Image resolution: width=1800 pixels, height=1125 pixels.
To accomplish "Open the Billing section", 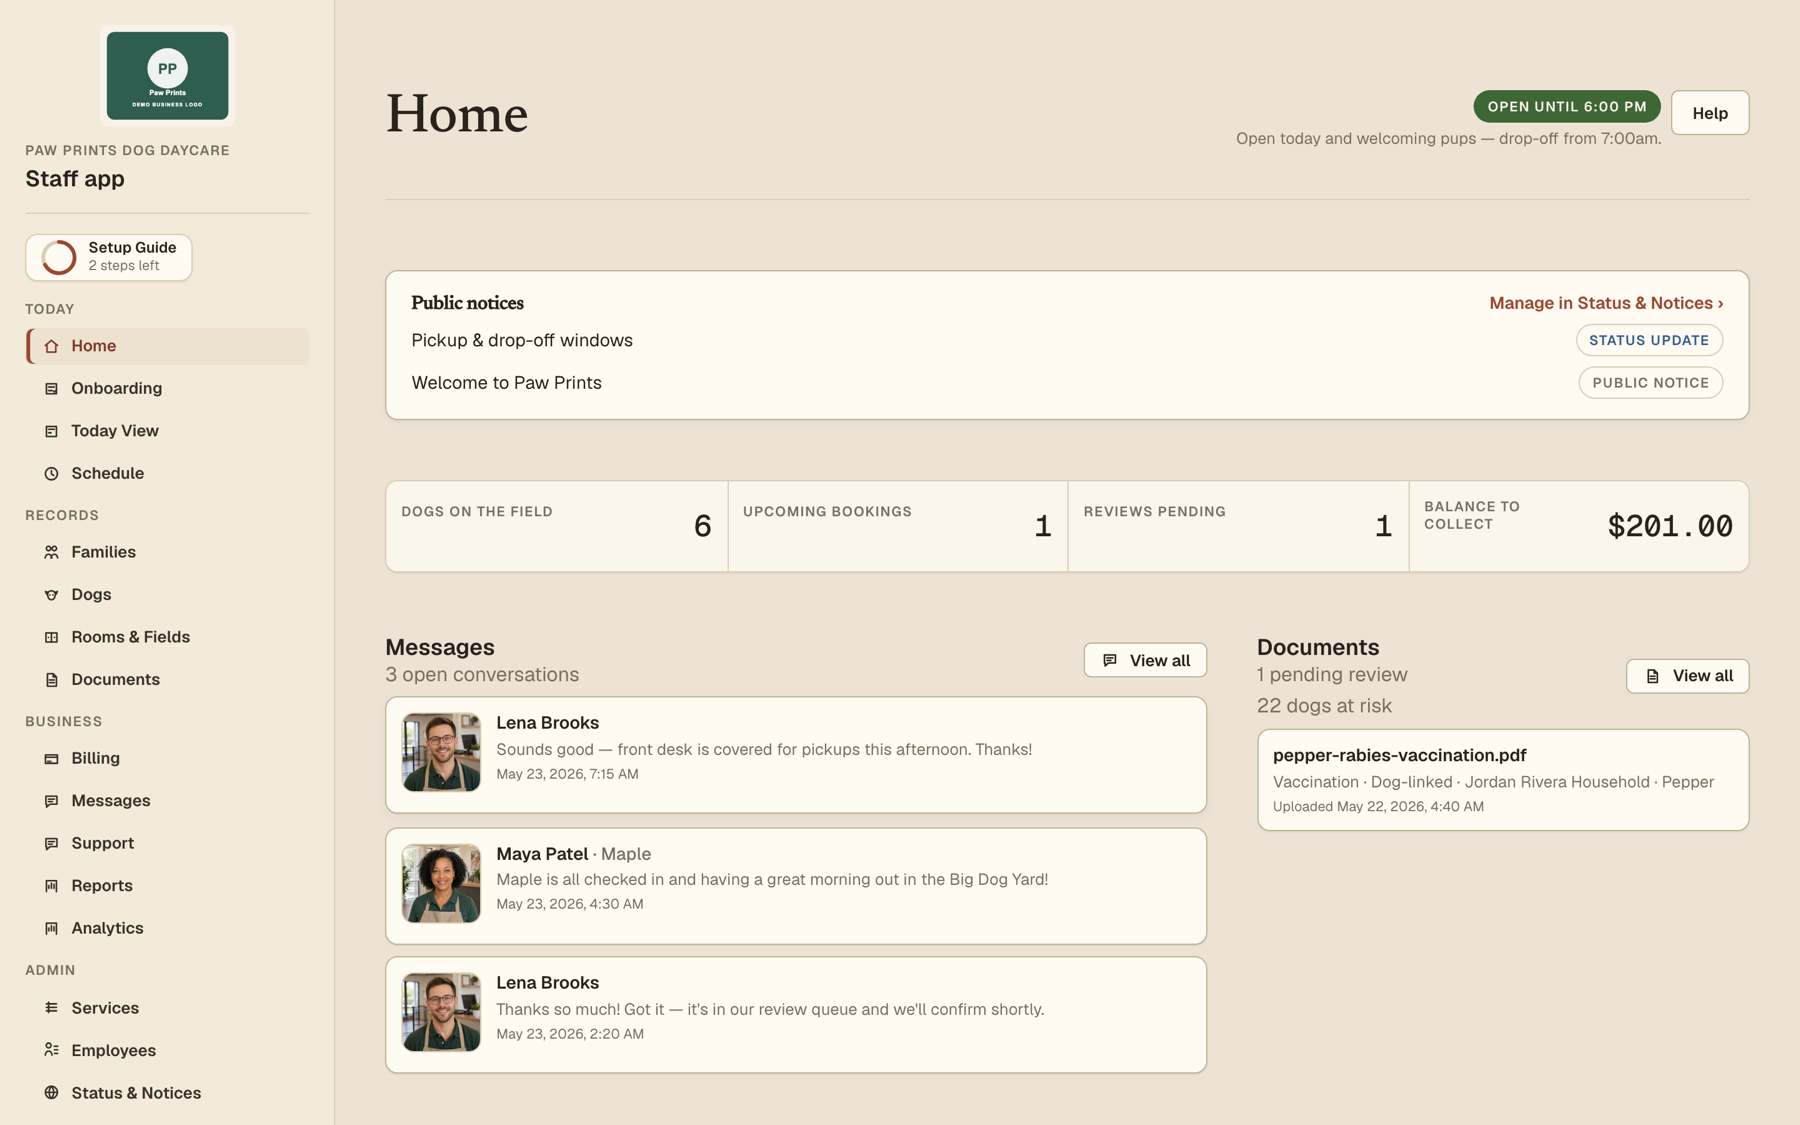I will (167, 758).
